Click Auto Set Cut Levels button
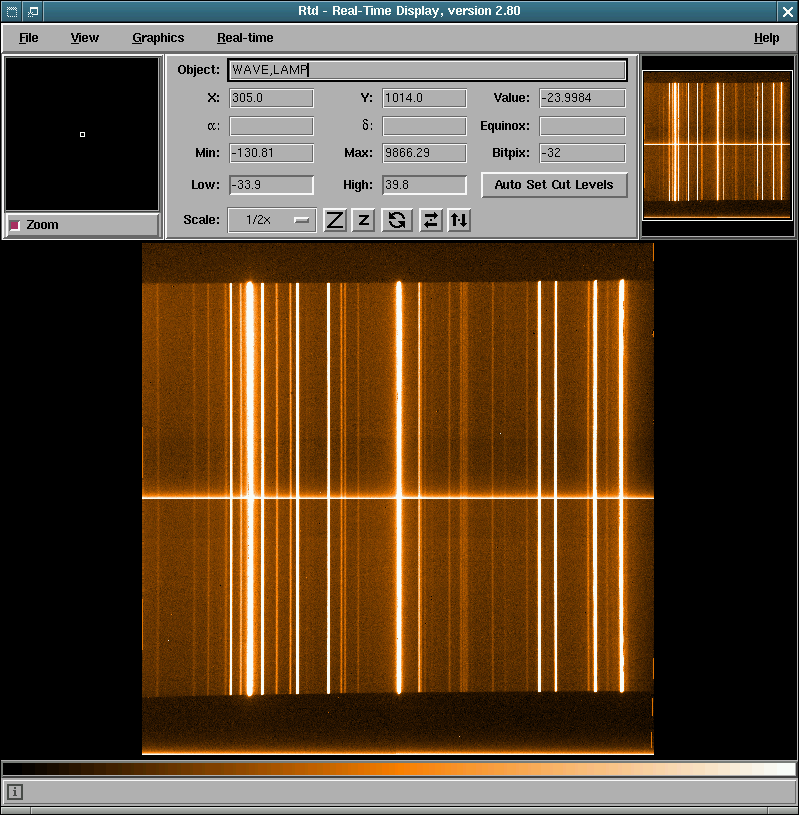Viewport: 799px width, 815px height. [554, 185]
